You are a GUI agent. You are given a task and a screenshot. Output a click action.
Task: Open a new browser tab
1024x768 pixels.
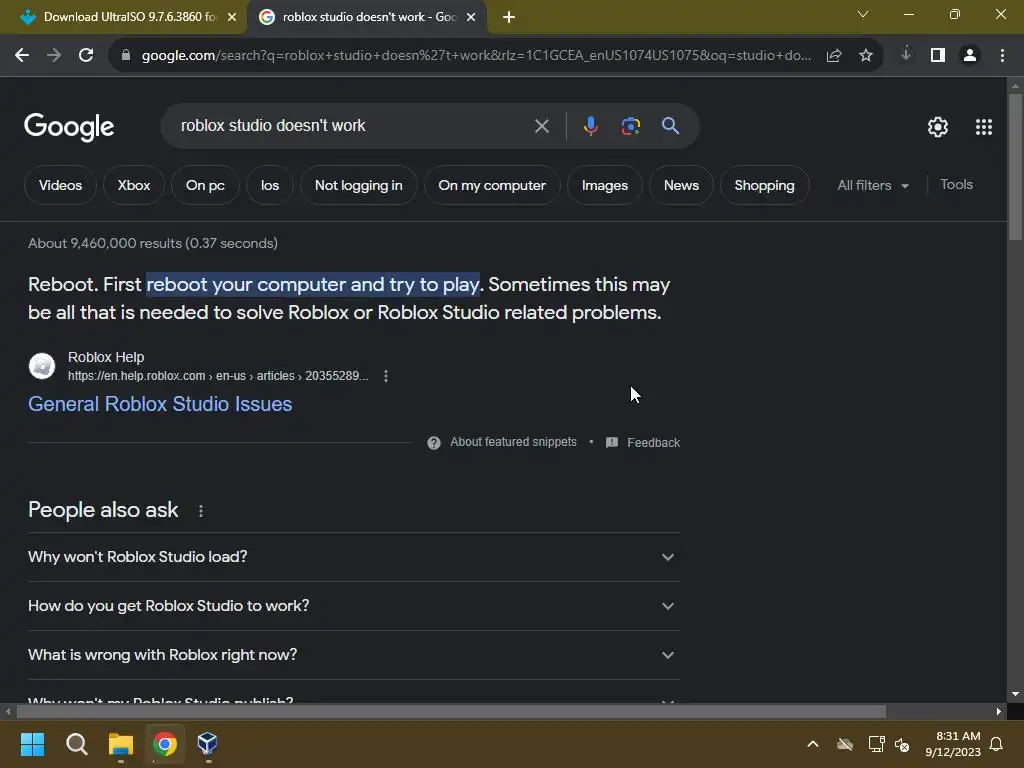pos(509,17)
